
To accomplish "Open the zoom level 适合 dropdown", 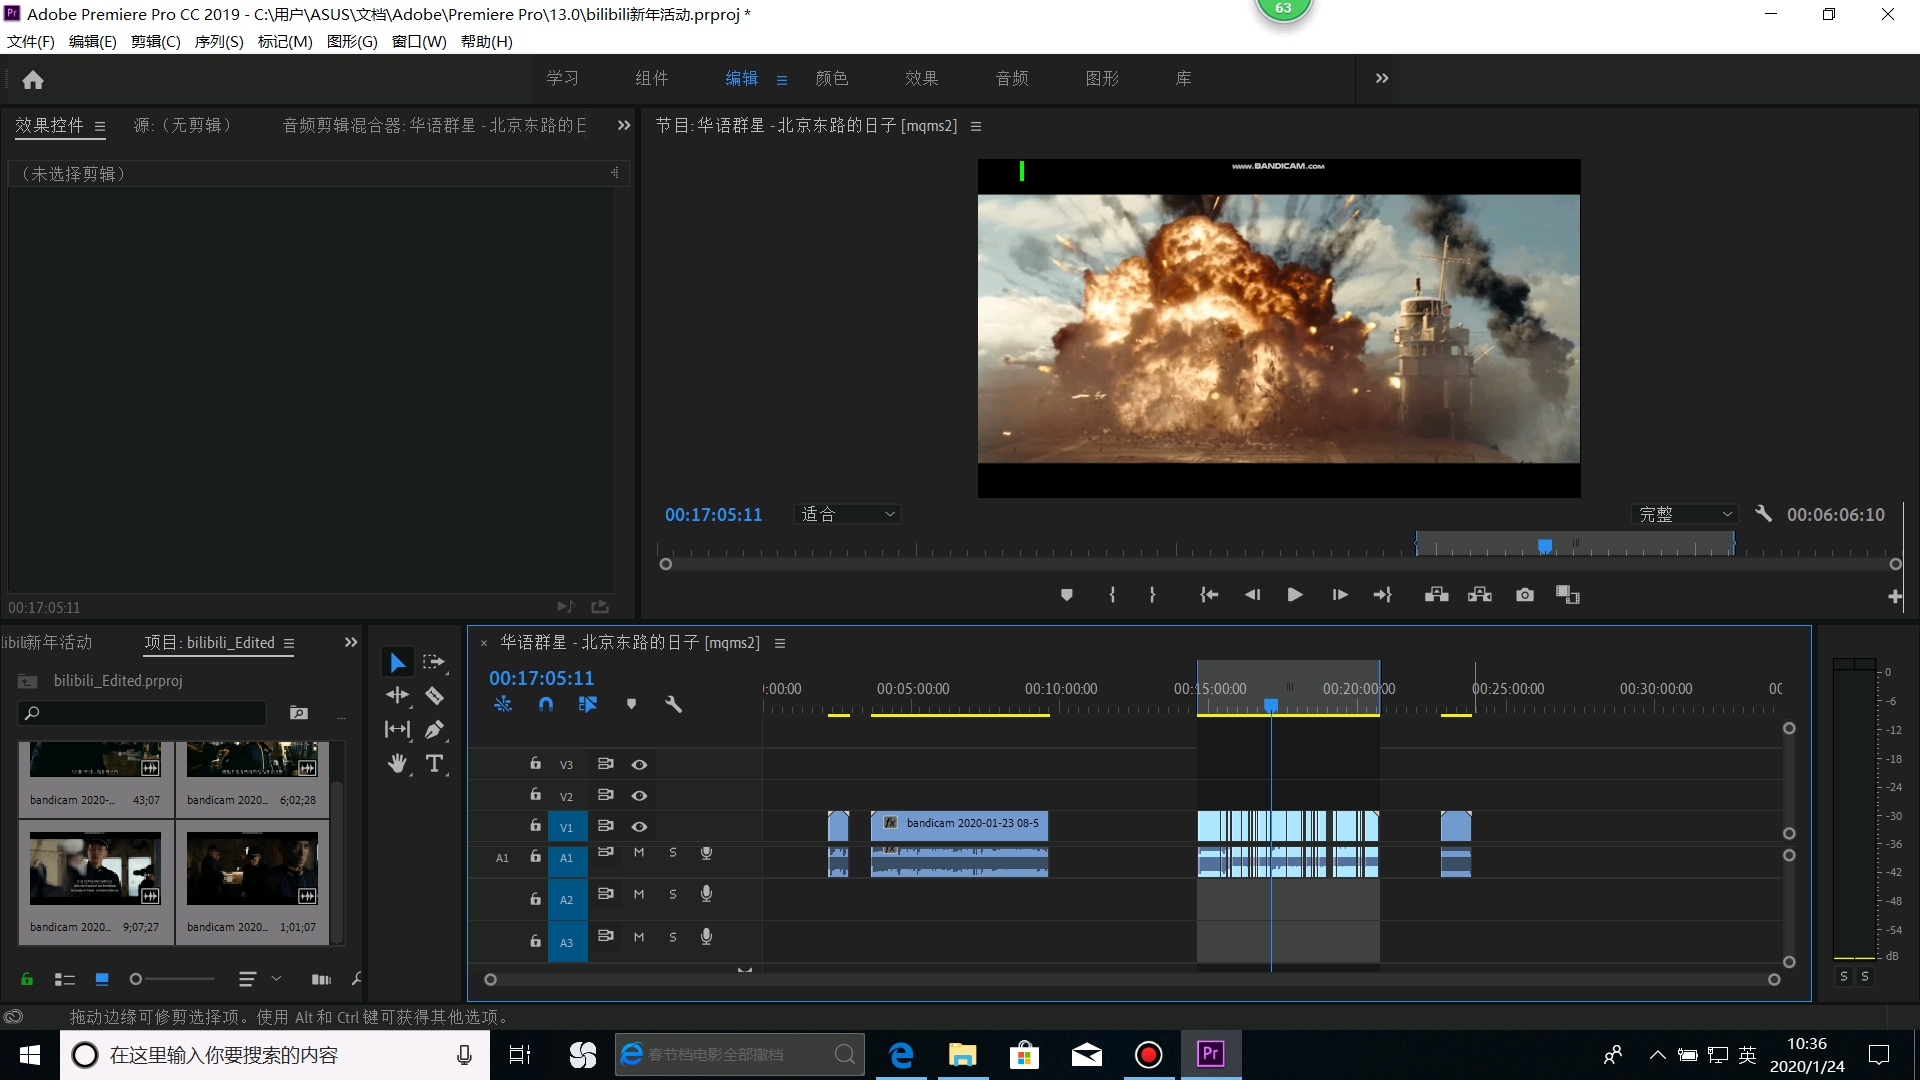I will click(848, 514).
